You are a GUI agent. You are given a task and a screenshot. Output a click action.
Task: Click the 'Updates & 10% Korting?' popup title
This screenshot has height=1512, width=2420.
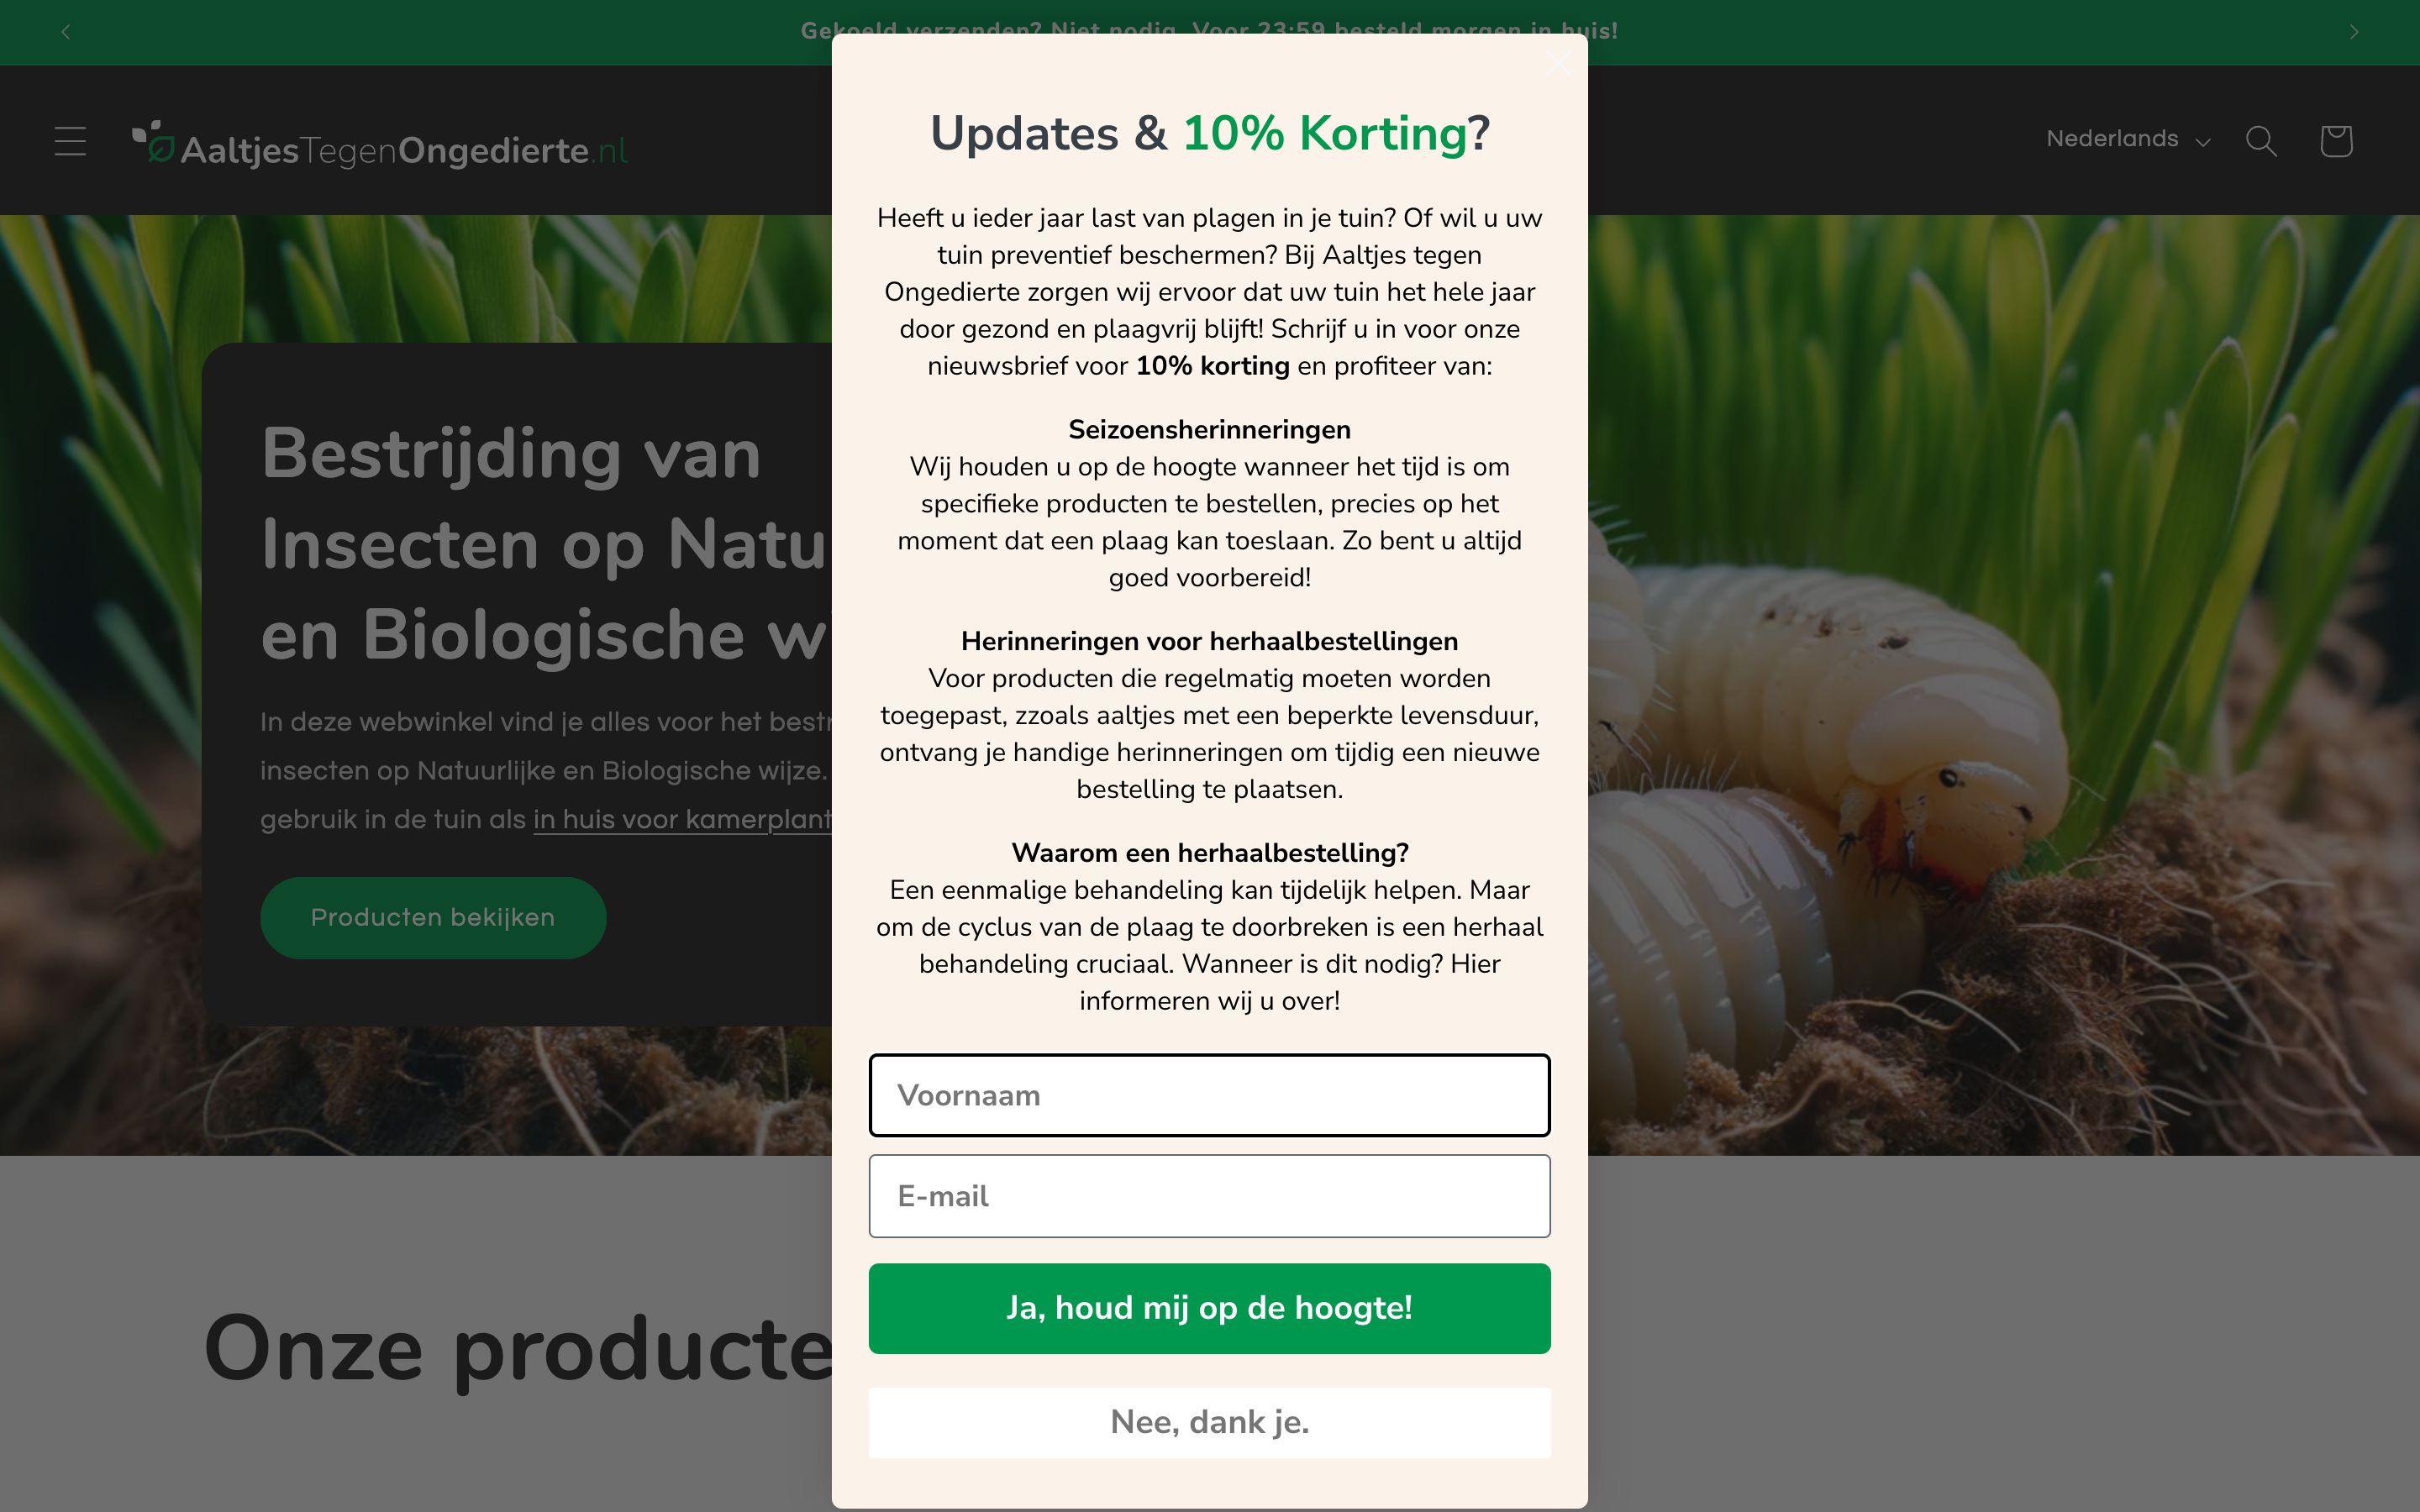tap(1209, 133)
